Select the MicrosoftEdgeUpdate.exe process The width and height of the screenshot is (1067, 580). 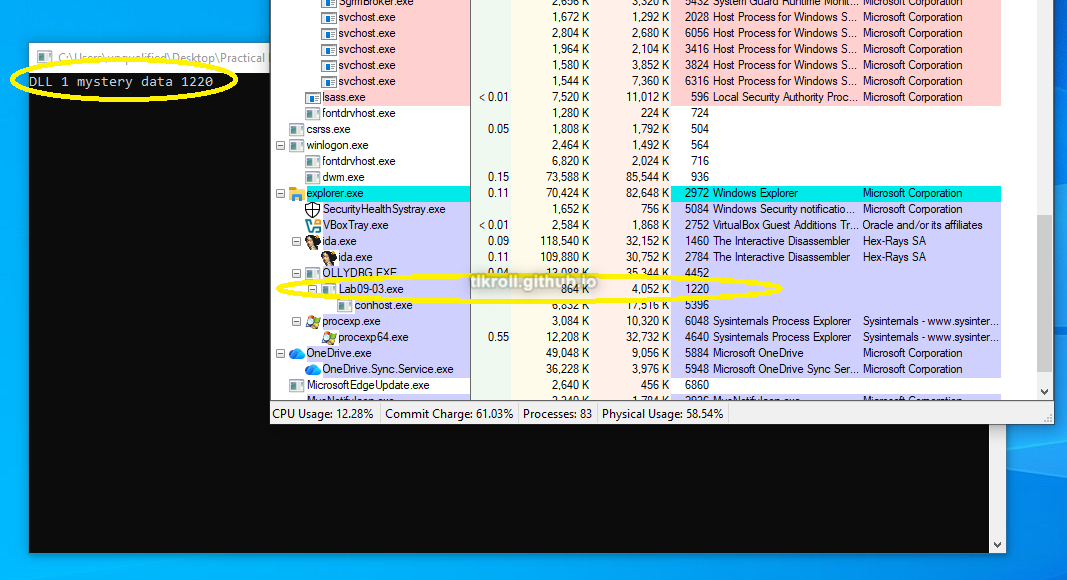point(367,385)
